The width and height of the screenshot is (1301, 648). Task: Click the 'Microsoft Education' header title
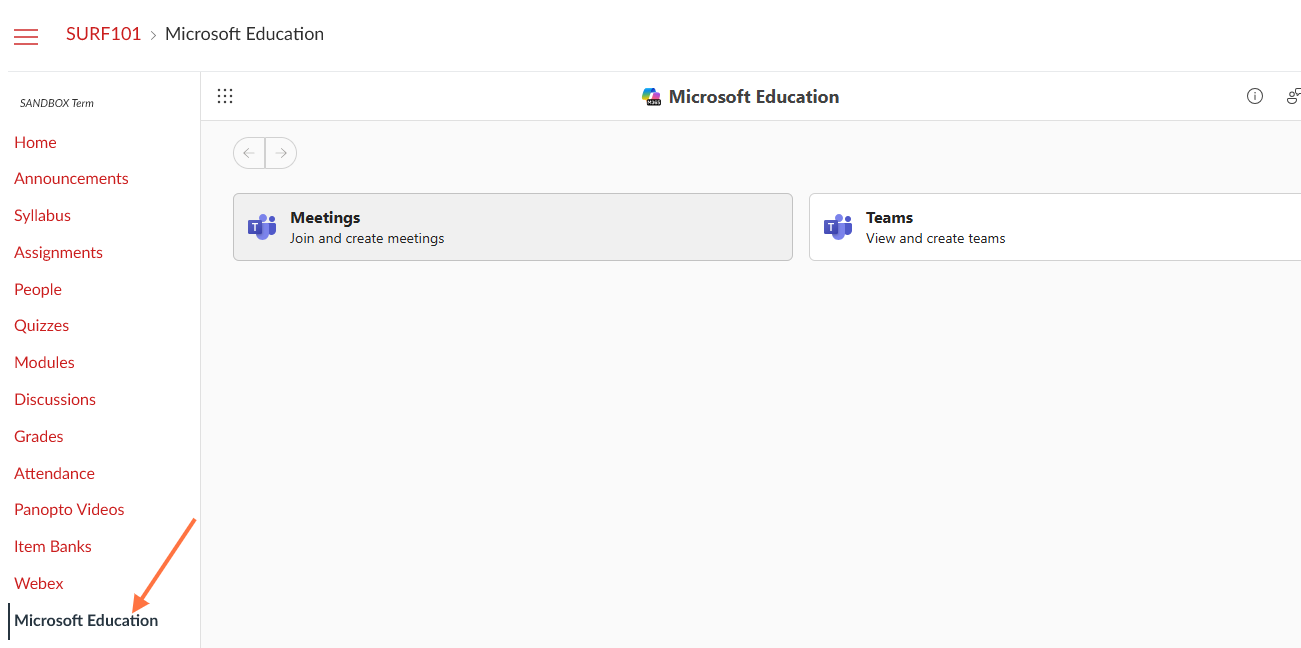pyautogui.click(x=754, y=97)
